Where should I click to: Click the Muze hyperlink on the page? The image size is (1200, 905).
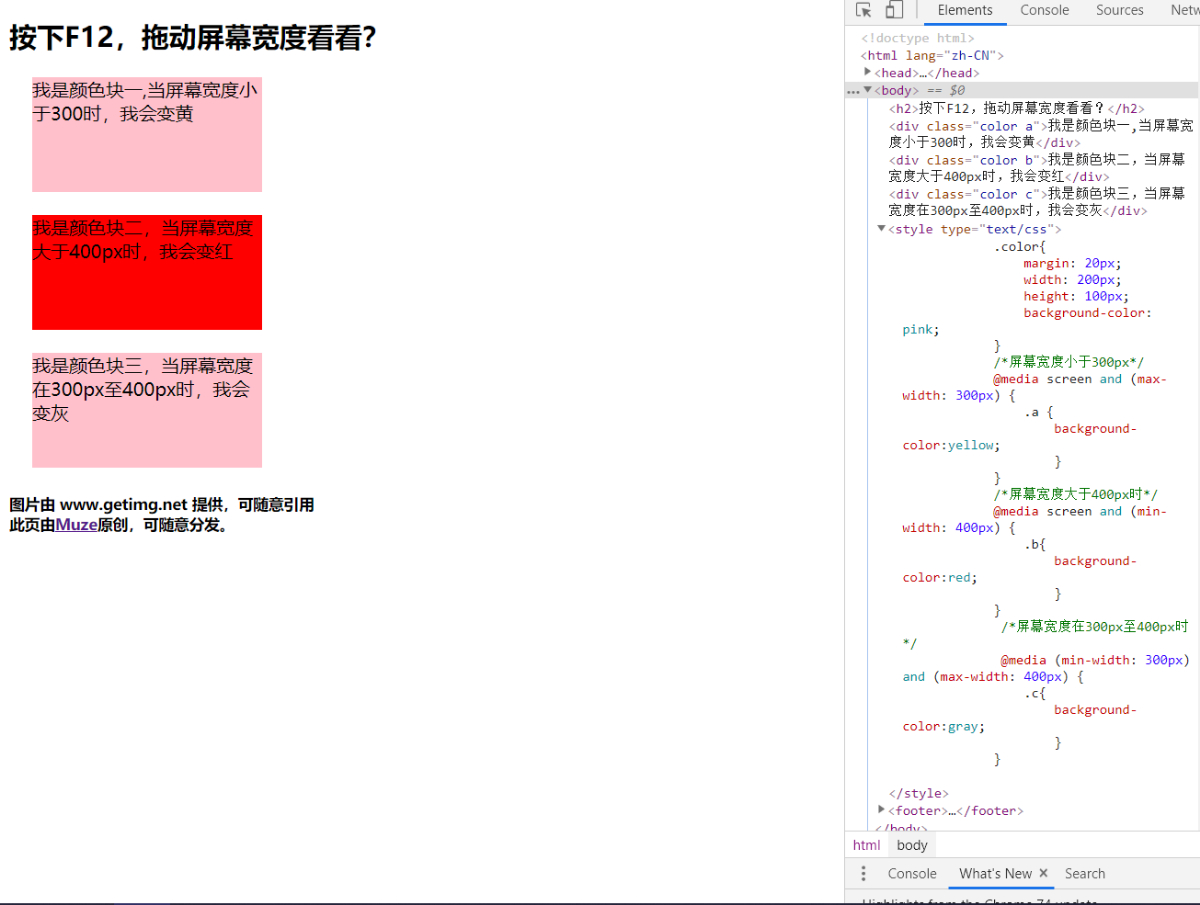(78, 524)
